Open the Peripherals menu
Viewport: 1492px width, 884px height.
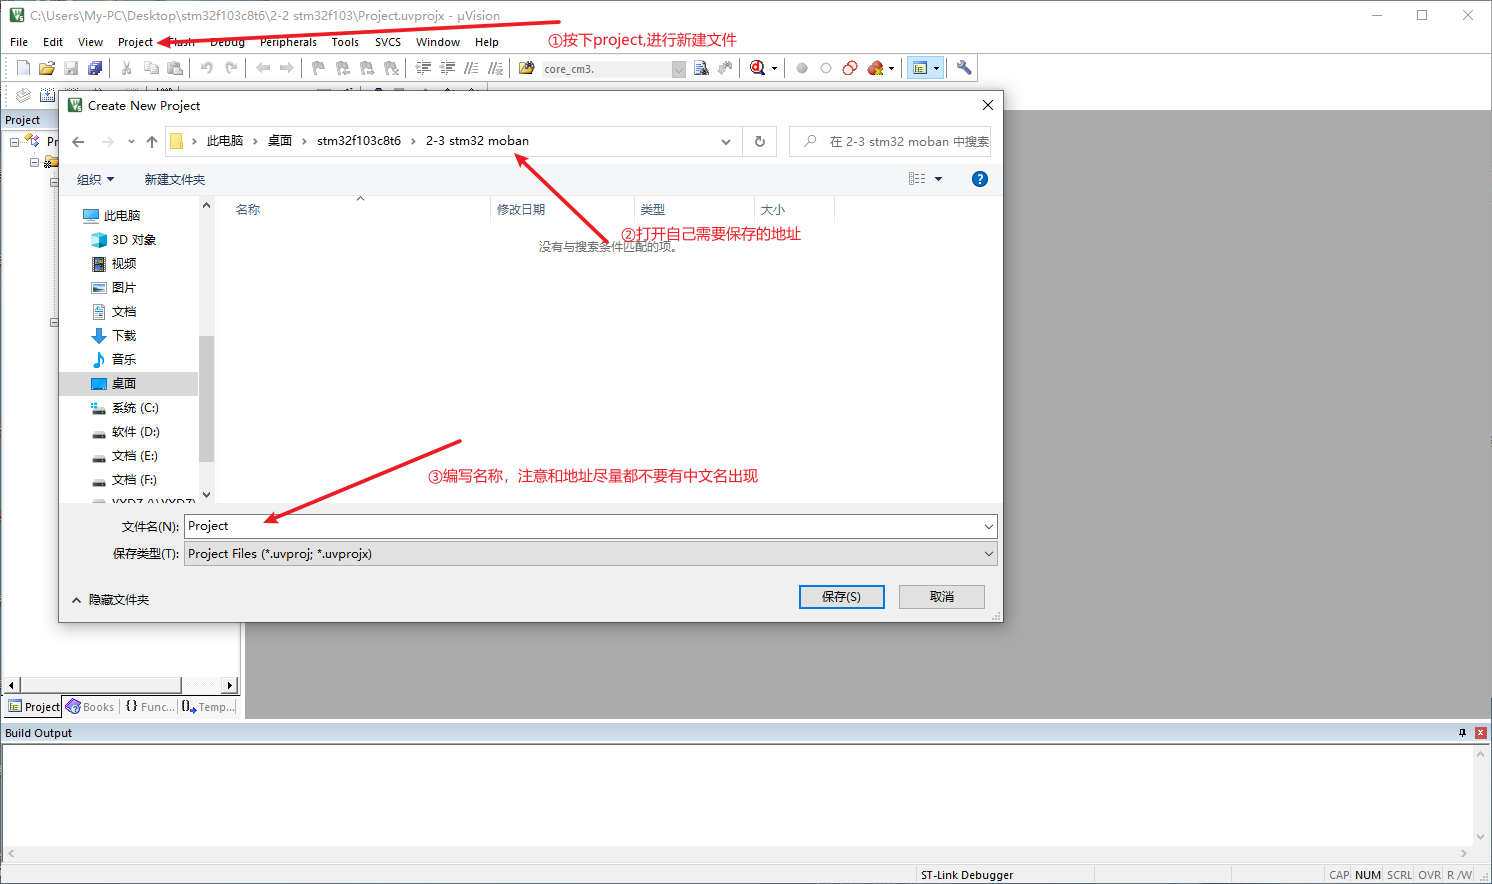coord(288,42)
